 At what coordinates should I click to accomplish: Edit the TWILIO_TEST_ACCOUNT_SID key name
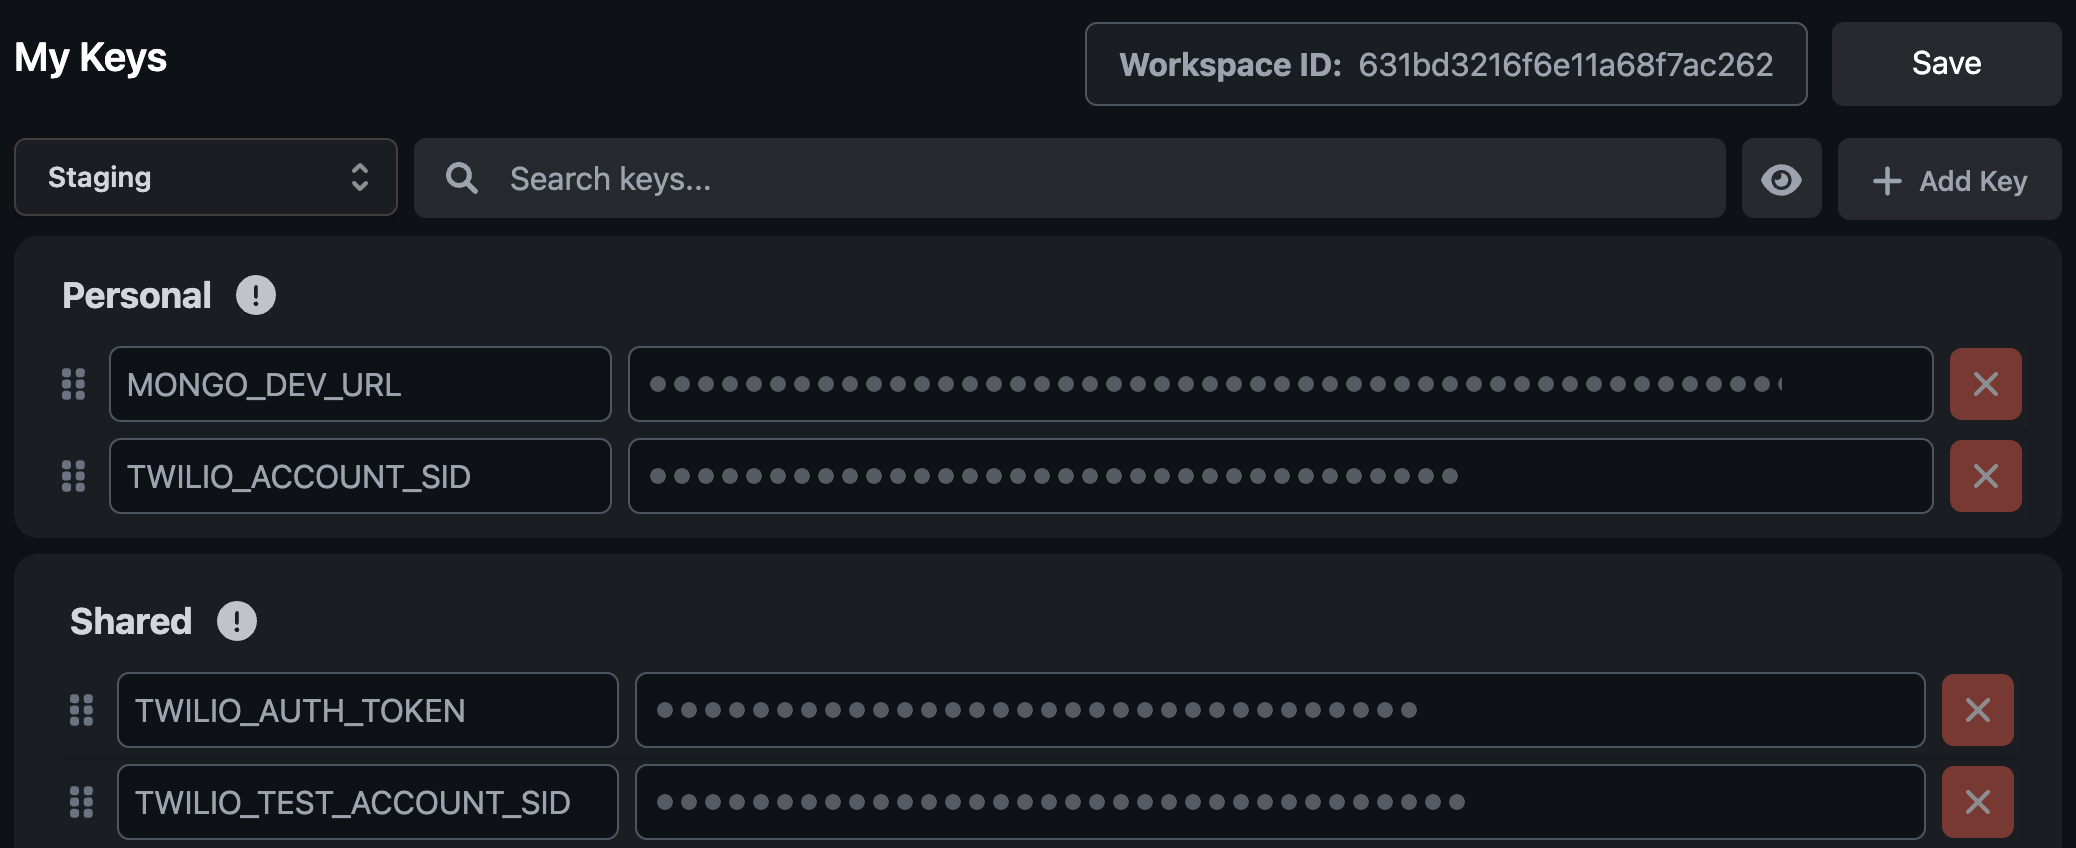[x=368, y=802]
